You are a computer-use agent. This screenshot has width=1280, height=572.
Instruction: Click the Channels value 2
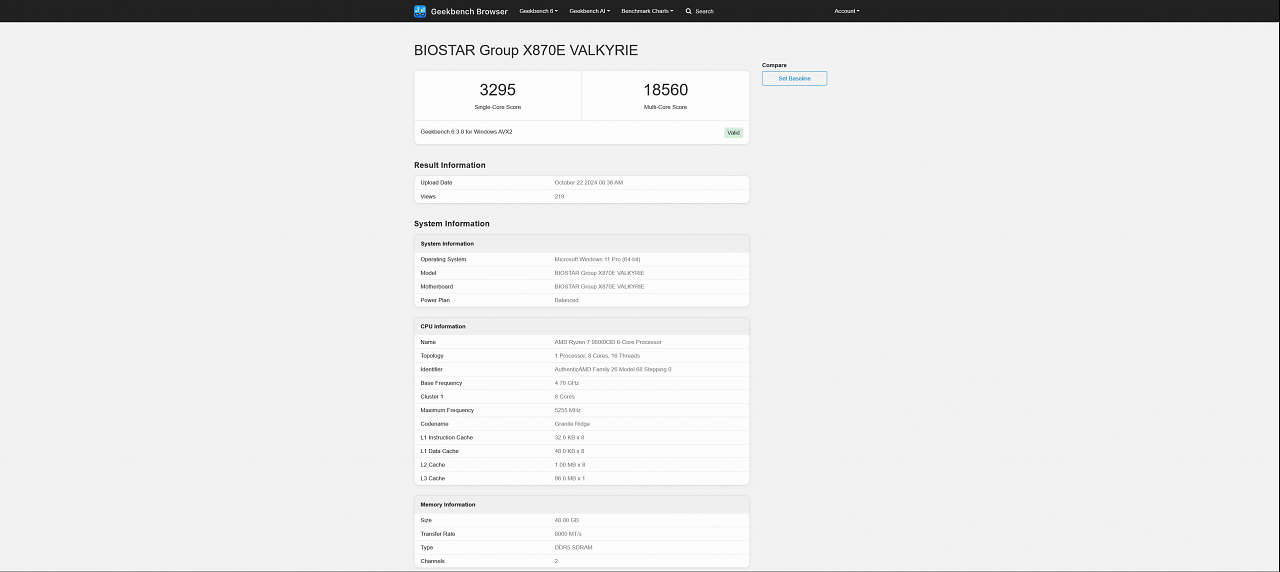[557, 561]
